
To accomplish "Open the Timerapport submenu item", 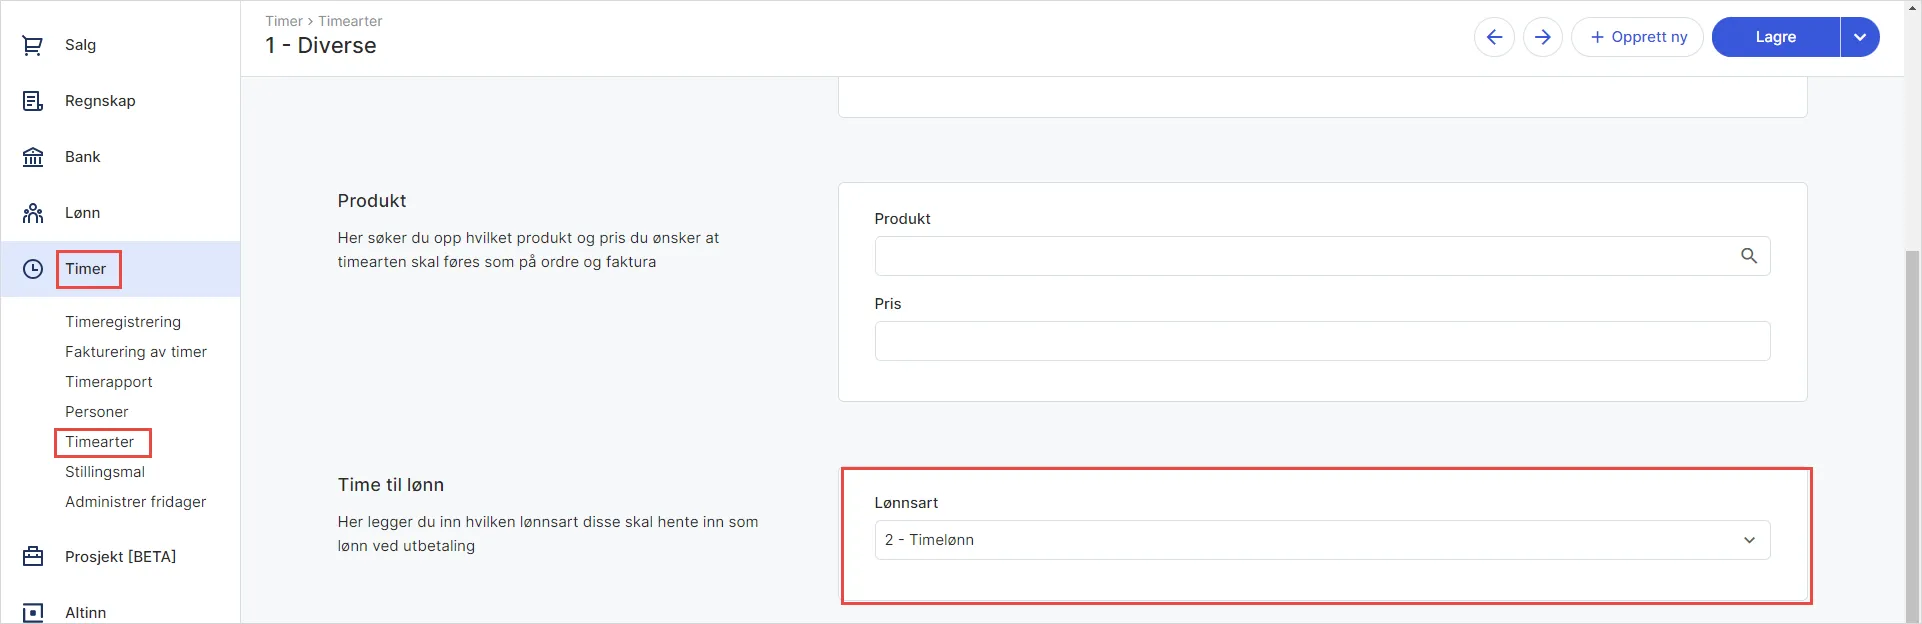I will [x=109, y=382].
